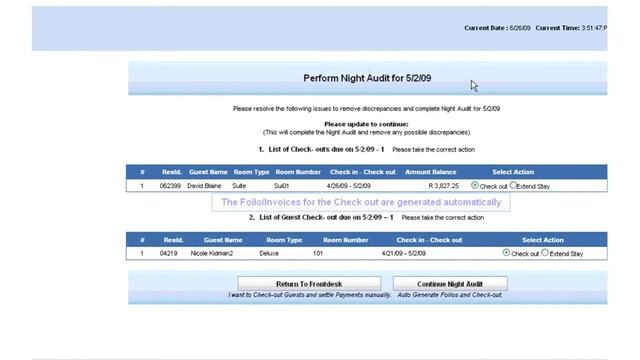Click Suite room type cell
The height and width of the screenshot is (360, 640).
tap(239, 186)
